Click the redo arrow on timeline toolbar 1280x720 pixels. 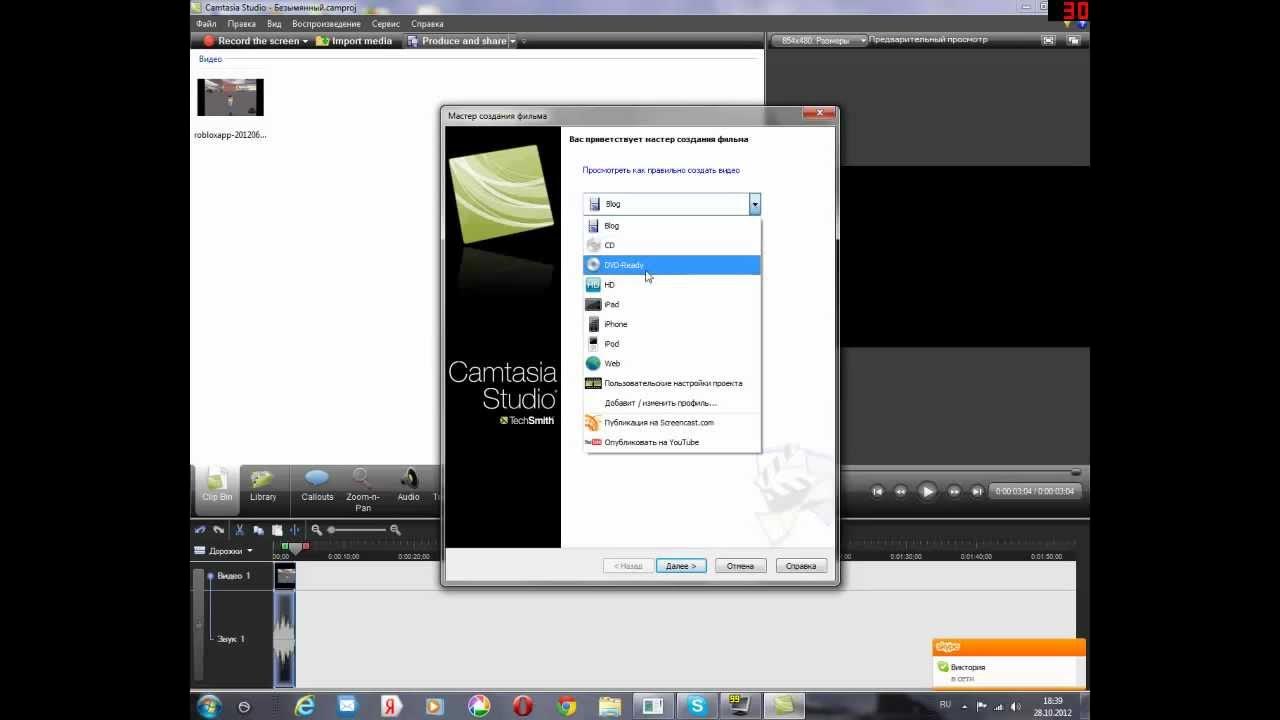click(x=218, y=530)
